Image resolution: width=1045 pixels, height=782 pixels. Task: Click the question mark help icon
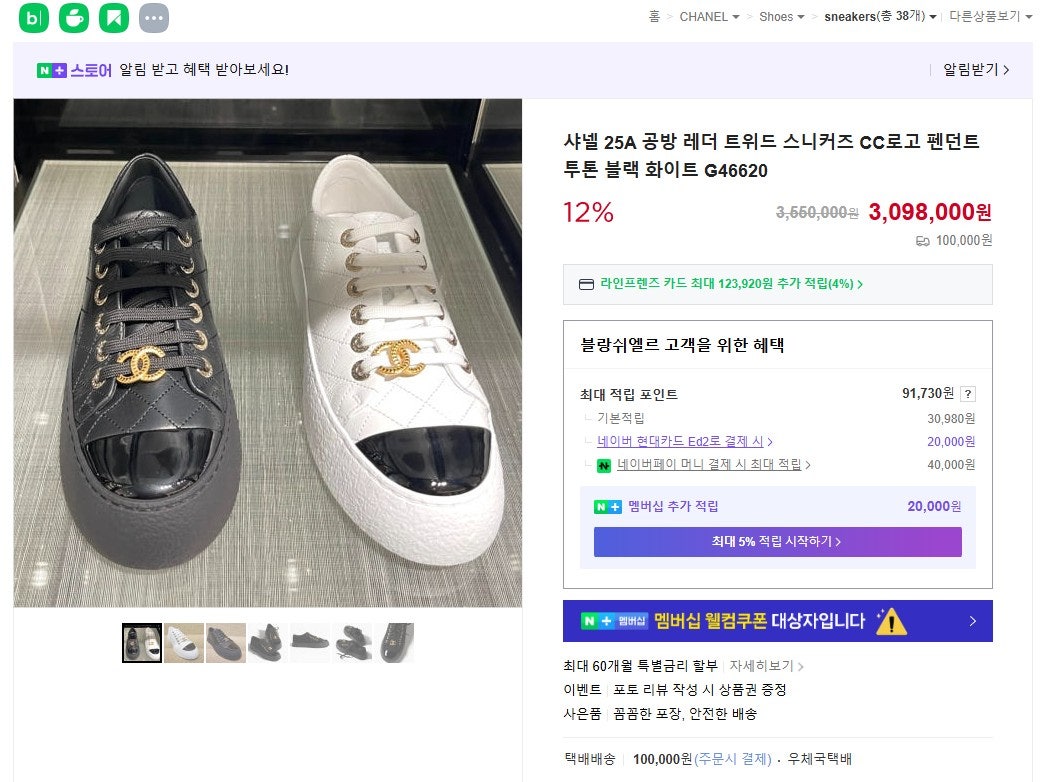click(x=968, y=394)
